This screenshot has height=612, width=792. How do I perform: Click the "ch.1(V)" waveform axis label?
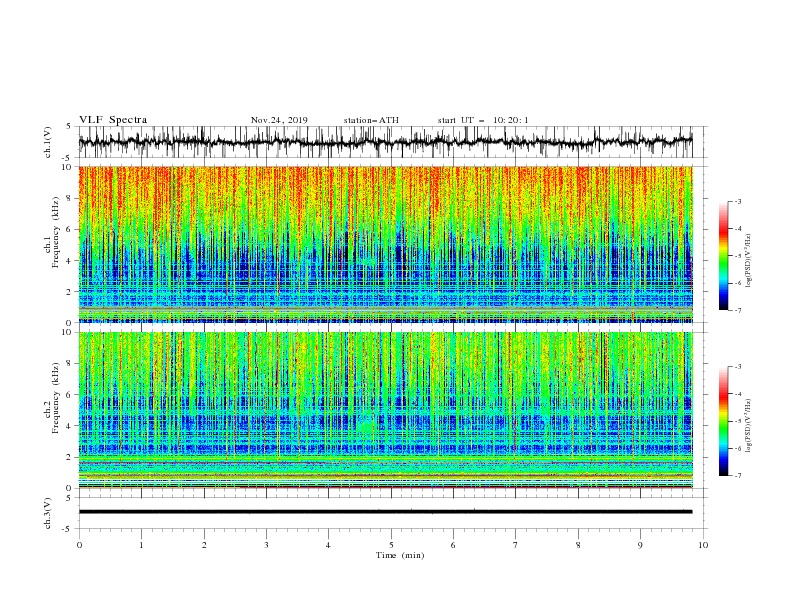pos(48,142)
